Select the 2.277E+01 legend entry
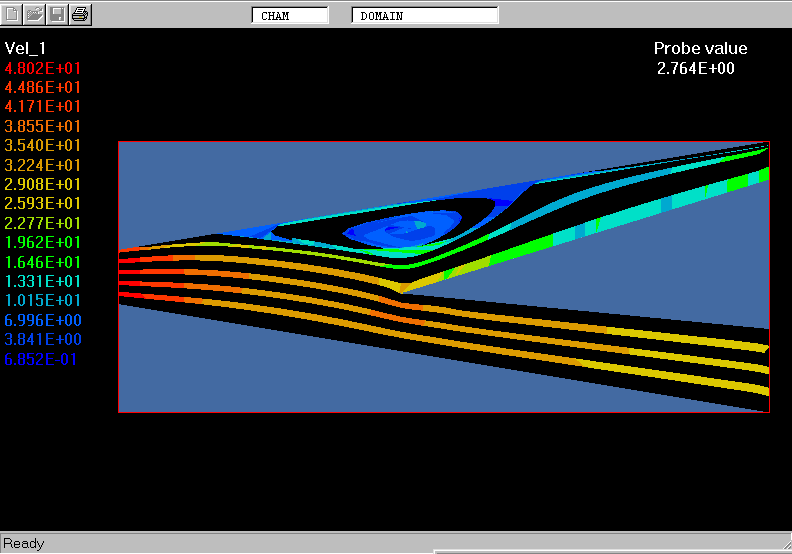The image size is (792, 554). (x=43, y=223)
